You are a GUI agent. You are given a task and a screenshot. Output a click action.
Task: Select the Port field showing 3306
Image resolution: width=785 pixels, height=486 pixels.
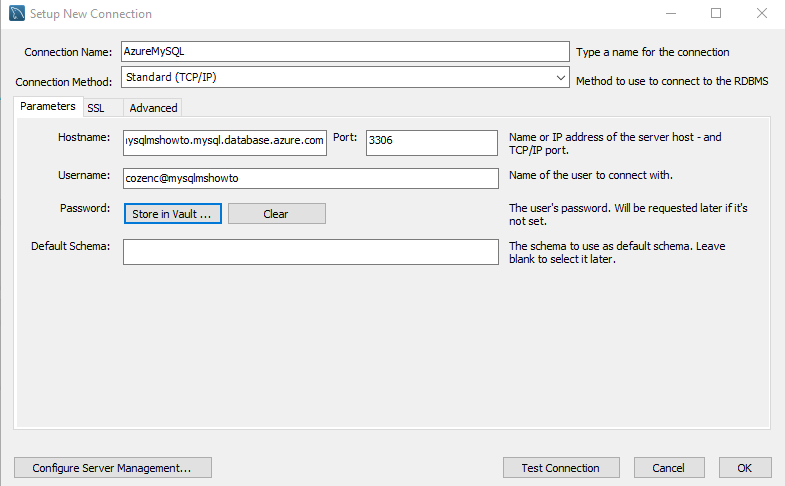(x=432, y=143)
